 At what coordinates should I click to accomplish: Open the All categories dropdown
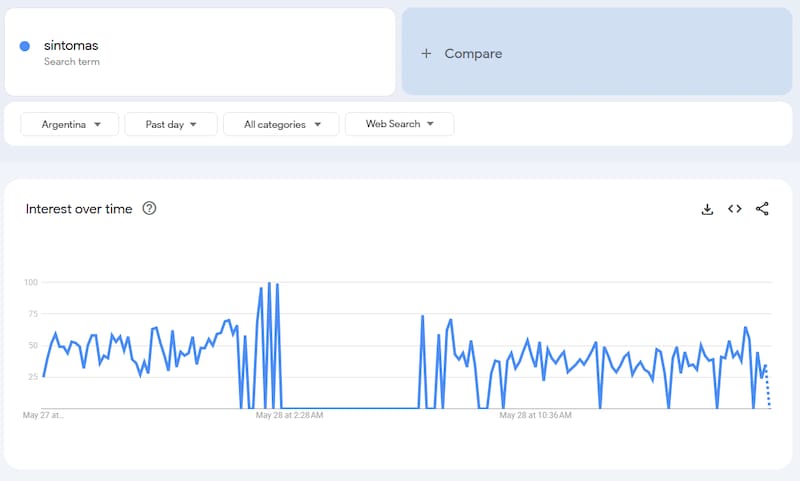[x=281, y=124]
